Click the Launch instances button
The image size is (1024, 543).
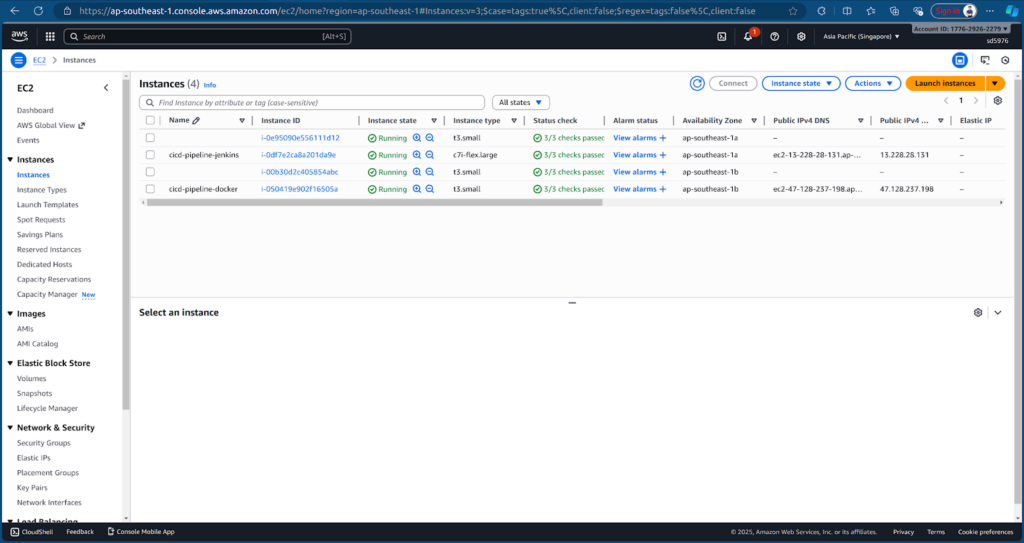pyautogui.click(x=945, y=83)
